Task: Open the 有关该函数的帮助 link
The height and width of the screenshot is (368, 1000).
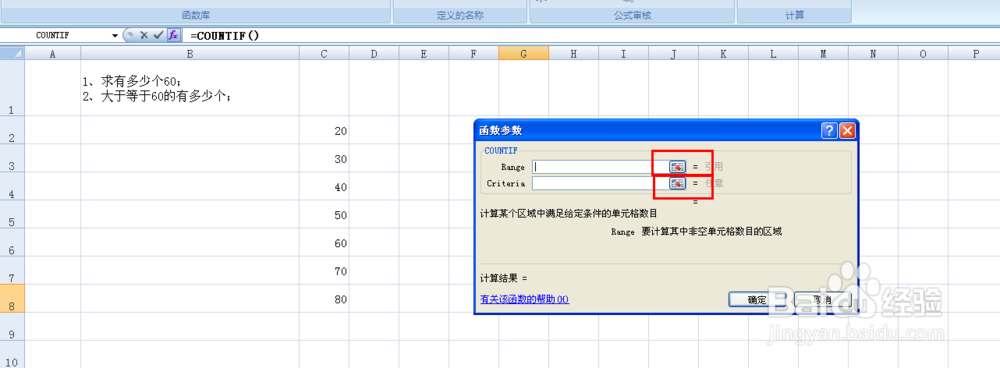Action: point(524,299)
